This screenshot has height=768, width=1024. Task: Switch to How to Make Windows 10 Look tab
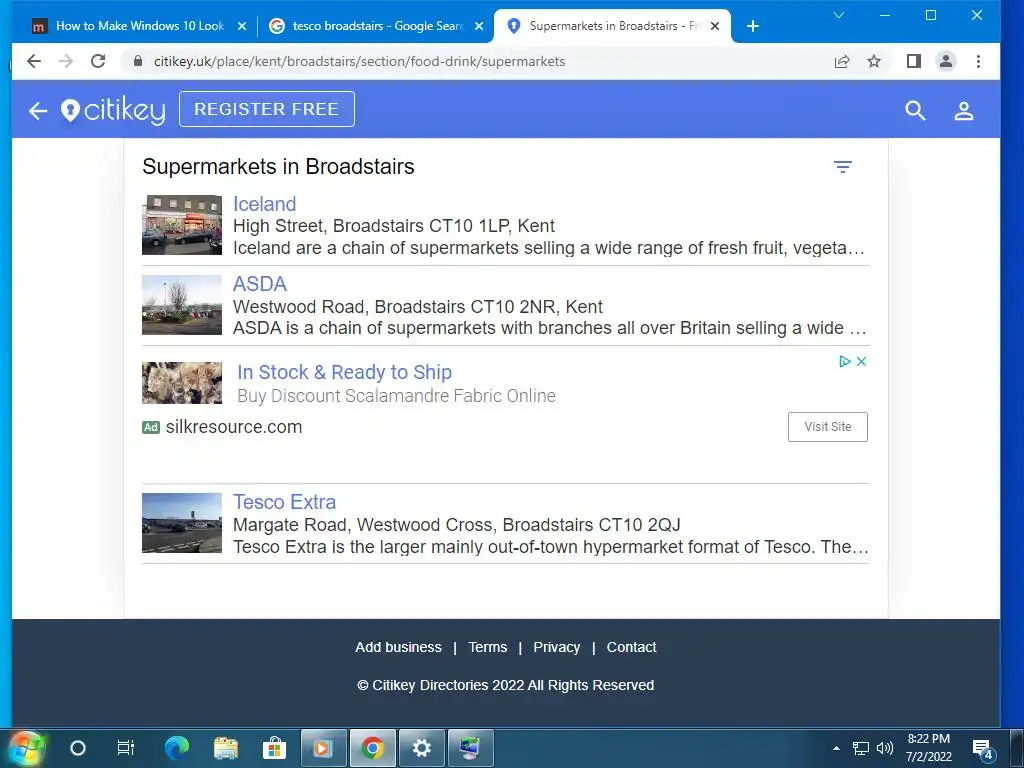(x=140, y=26)
